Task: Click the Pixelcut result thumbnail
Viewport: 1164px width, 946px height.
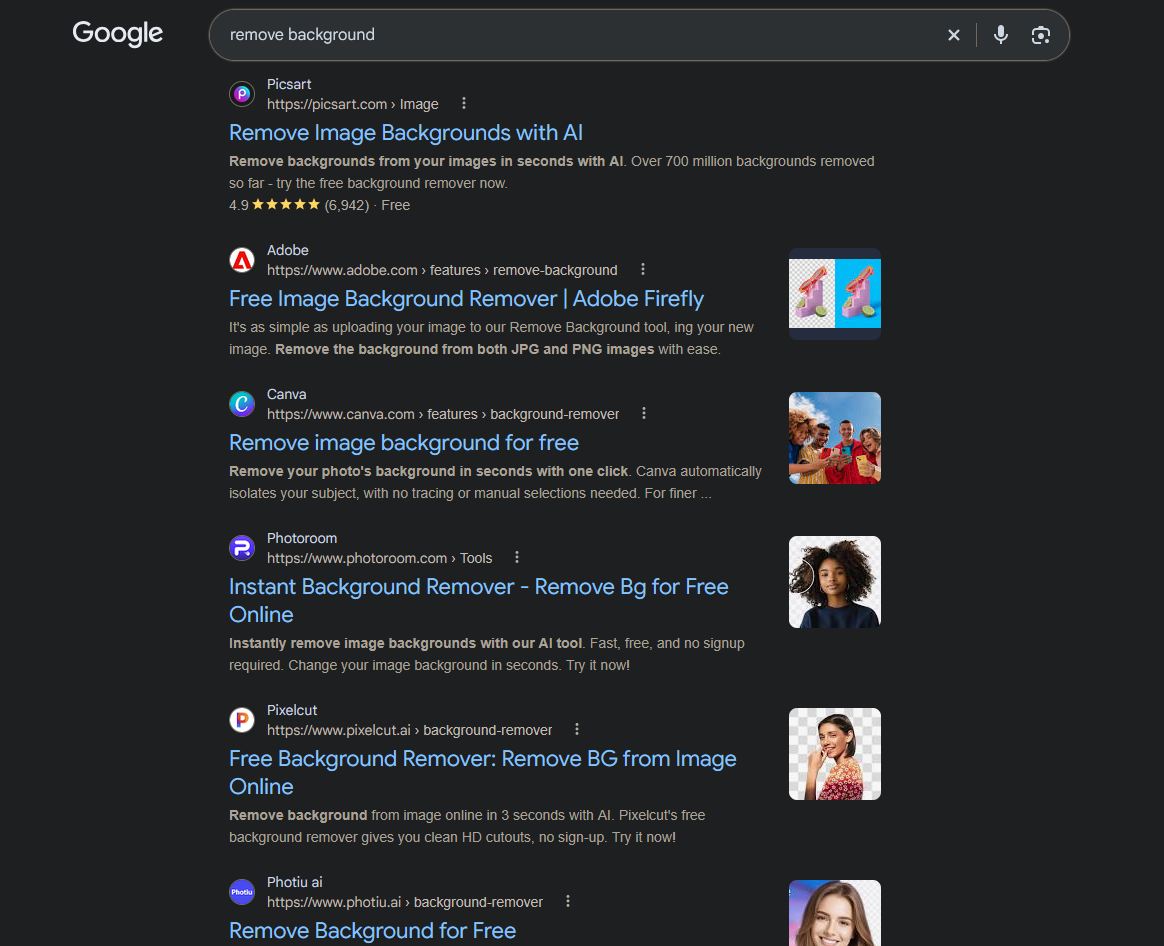Action: [834, 754]
